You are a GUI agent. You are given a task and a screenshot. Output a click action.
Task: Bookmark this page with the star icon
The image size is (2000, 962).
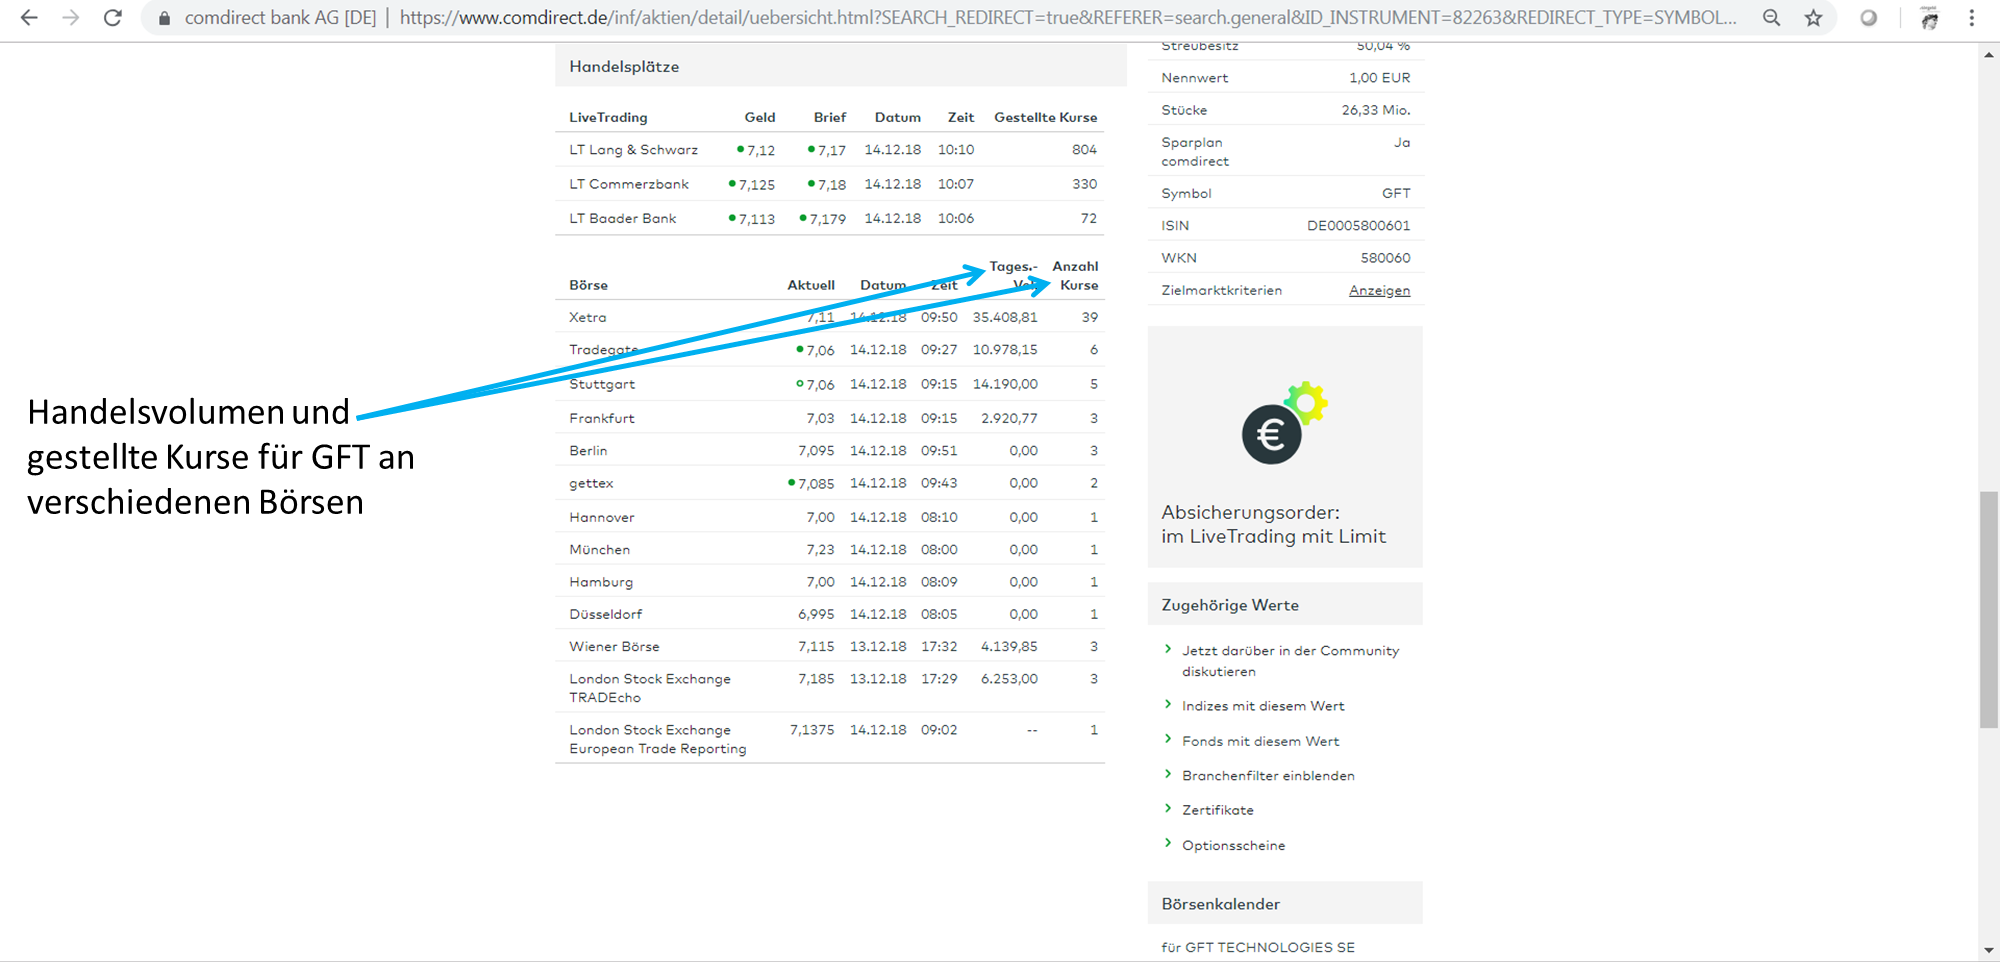1813,18
